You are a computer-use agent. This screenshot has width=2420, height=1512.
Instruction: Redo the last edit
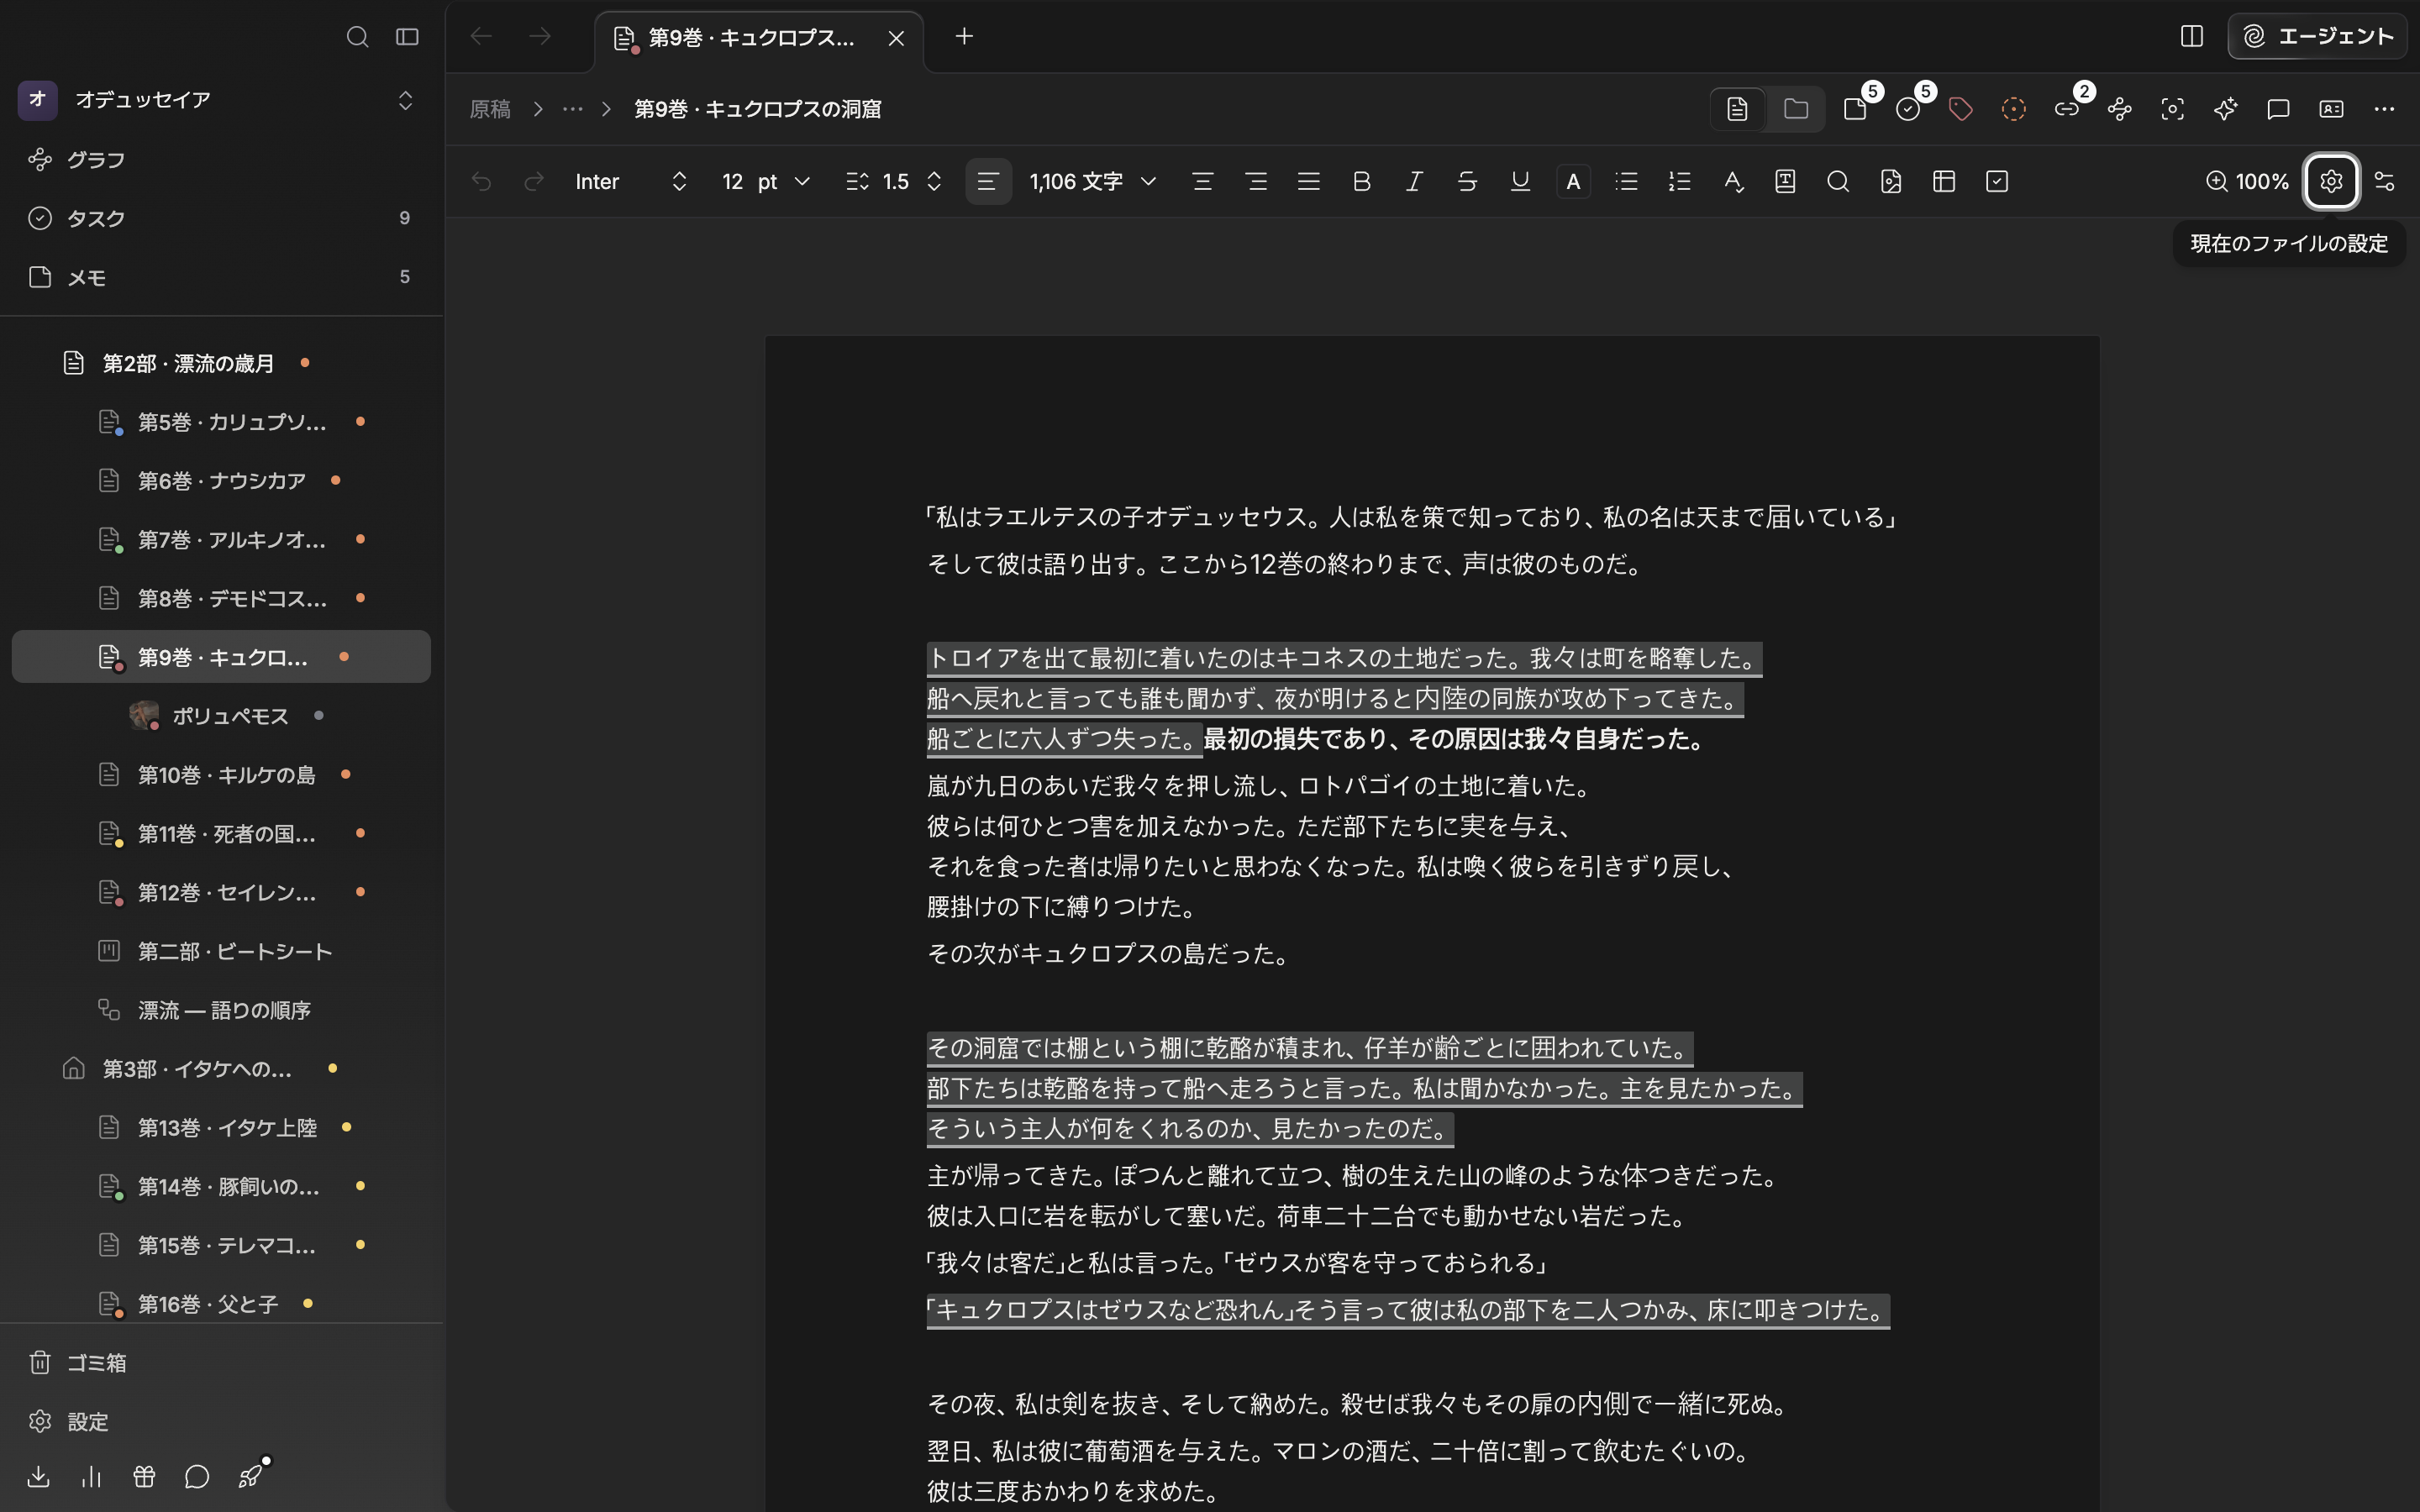tap(534, 181)
